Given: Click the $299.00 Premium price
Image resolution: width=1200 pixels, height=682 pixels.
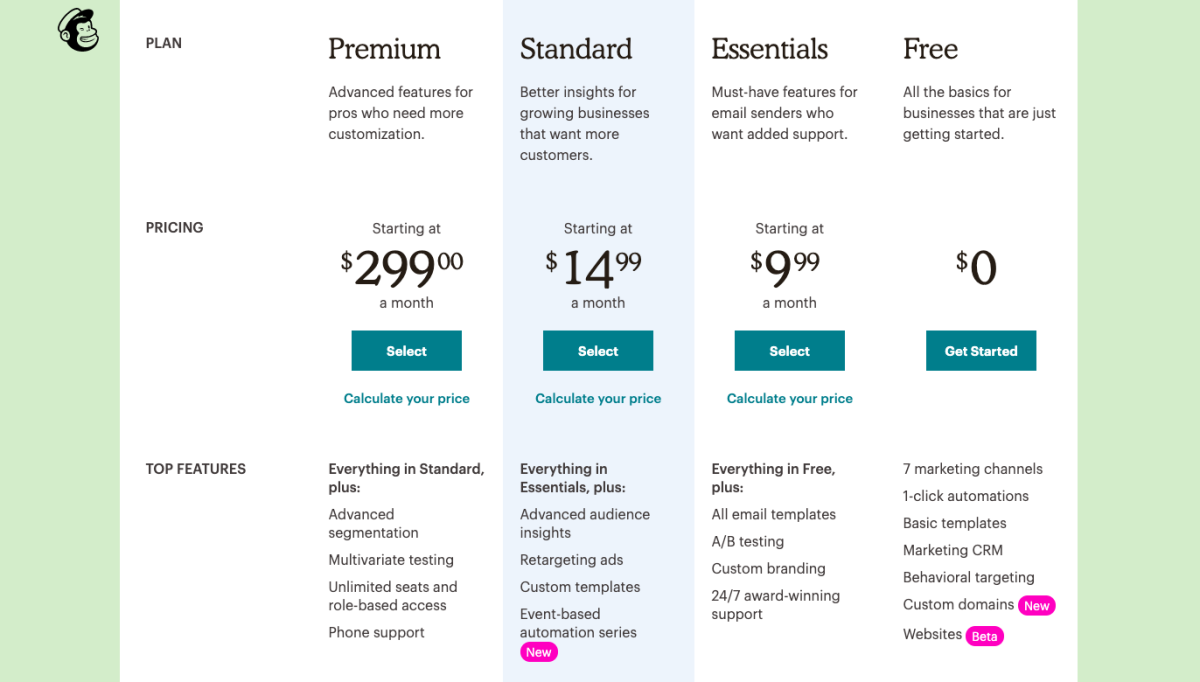Looking at the screenshot, I should pyautogui.click(x=402, y=268).
